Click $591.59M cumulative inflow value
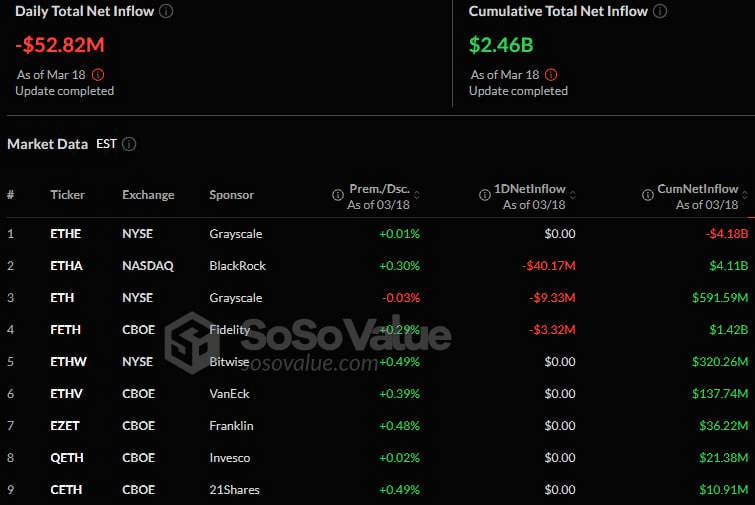Screen dimensions: 755x505 pyautogui.click(x=720, y=298)
